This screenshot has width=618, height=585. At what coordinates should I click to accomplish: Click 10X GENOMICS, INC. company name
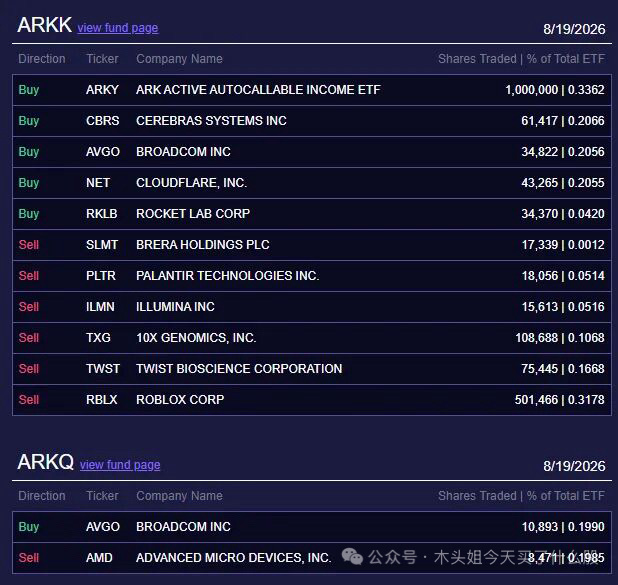[x=196, y=338]
